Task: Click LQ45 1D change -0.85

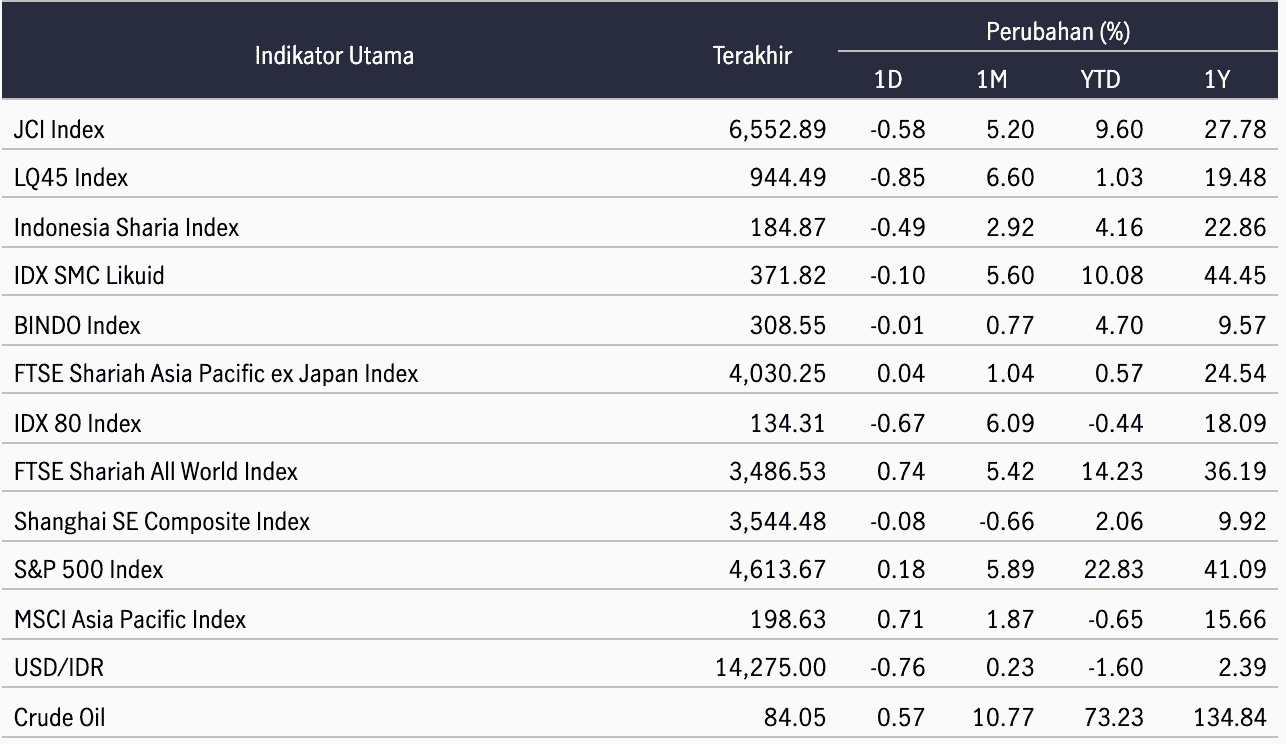Action: tap(897, 178)
